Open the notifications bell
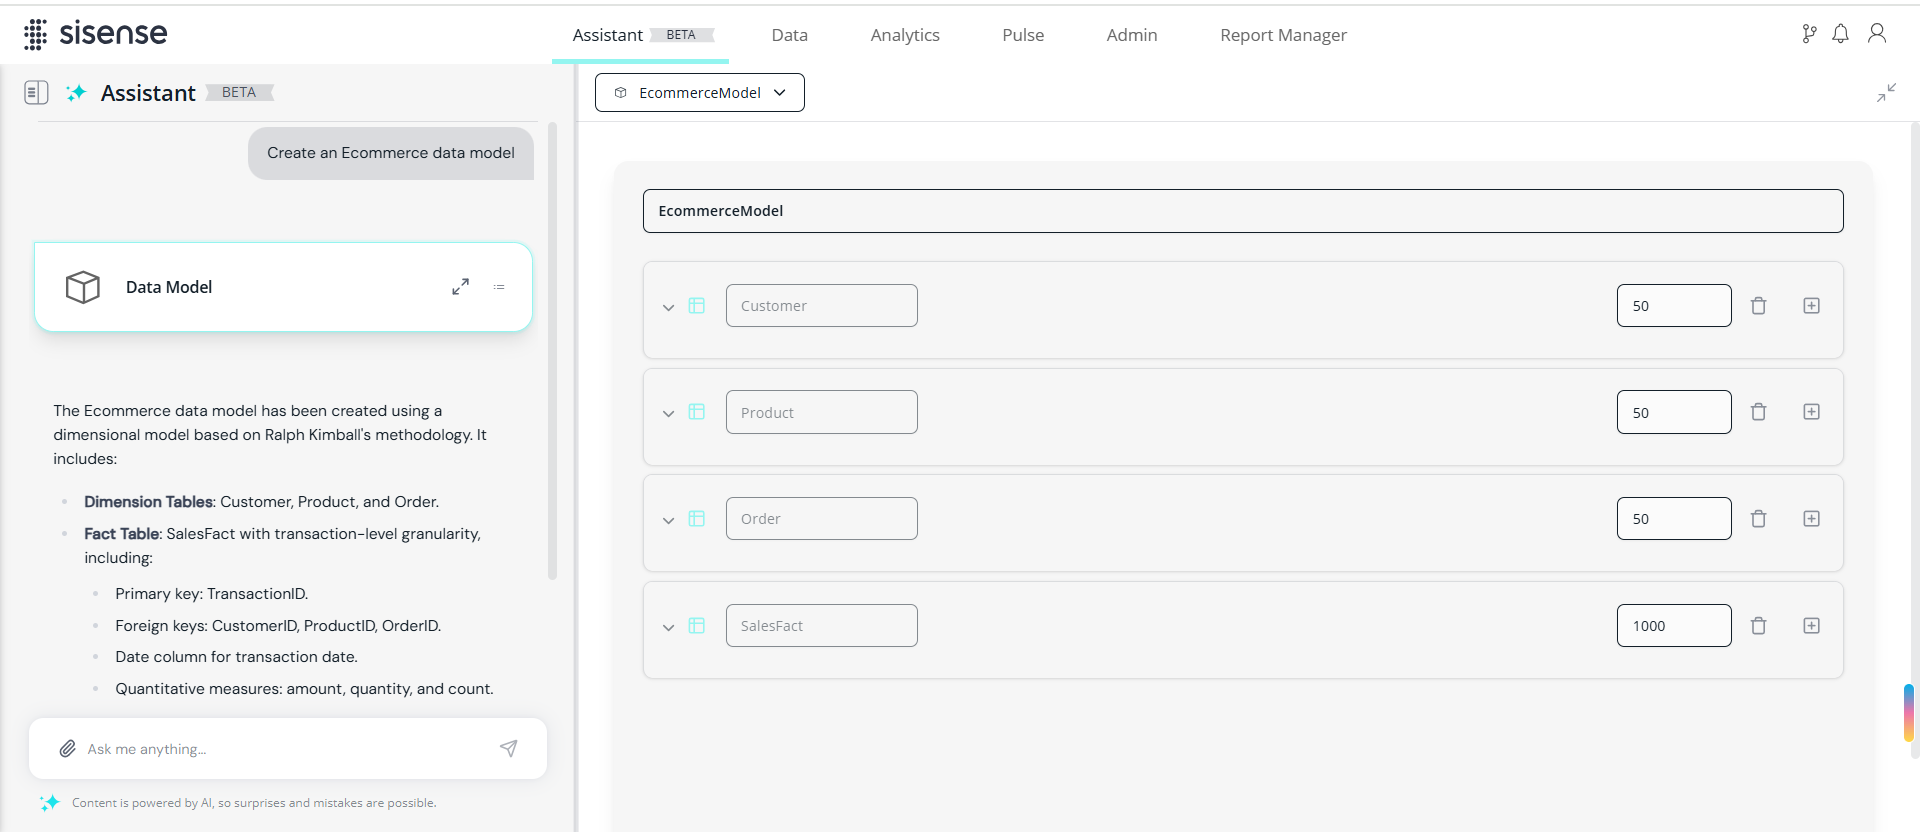 [x=1840, y=34]
